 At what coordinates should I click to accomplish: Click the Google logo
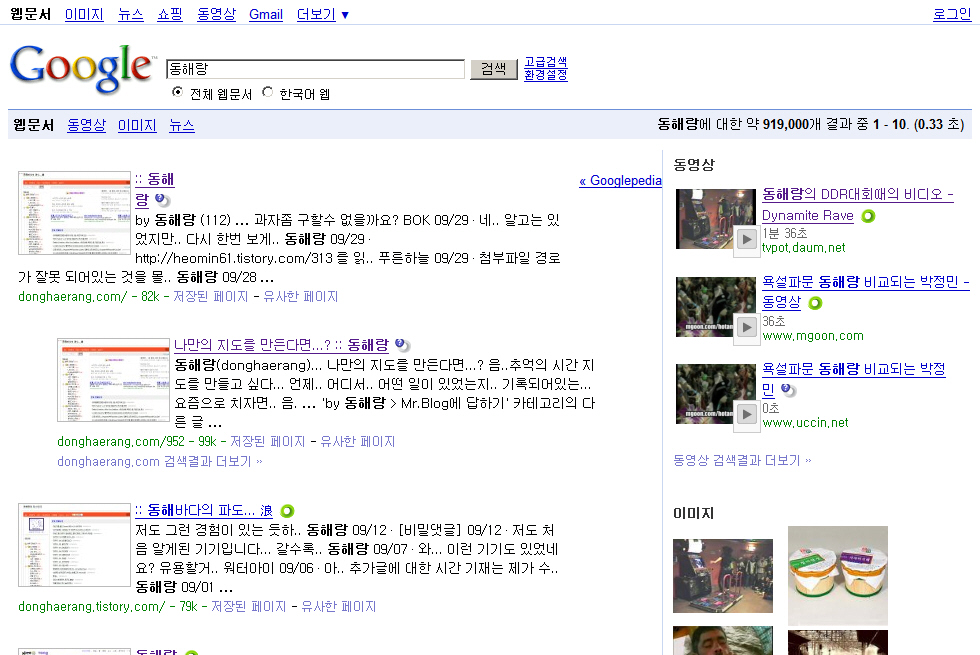(81, 68)
